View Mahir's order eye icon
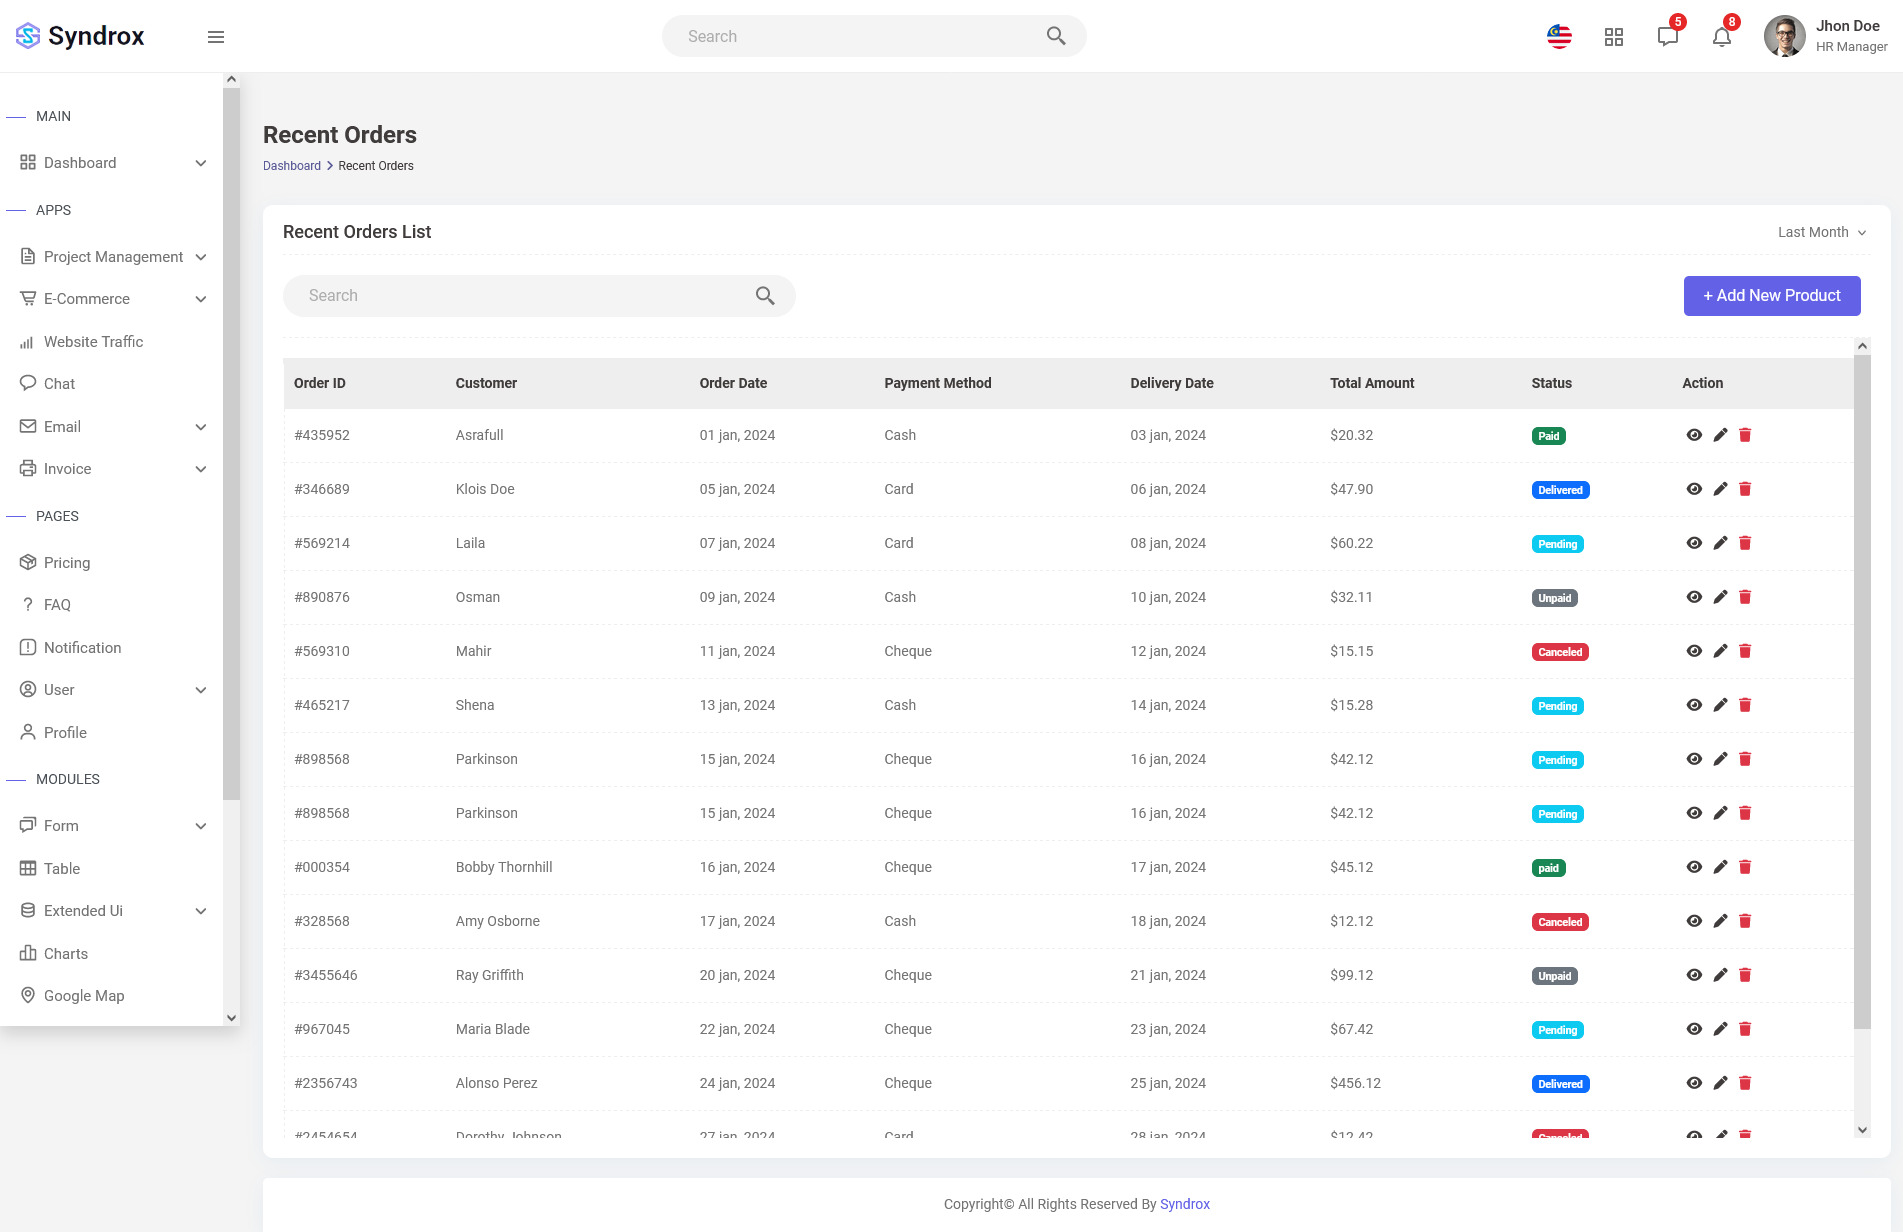 pos(1694,651)
